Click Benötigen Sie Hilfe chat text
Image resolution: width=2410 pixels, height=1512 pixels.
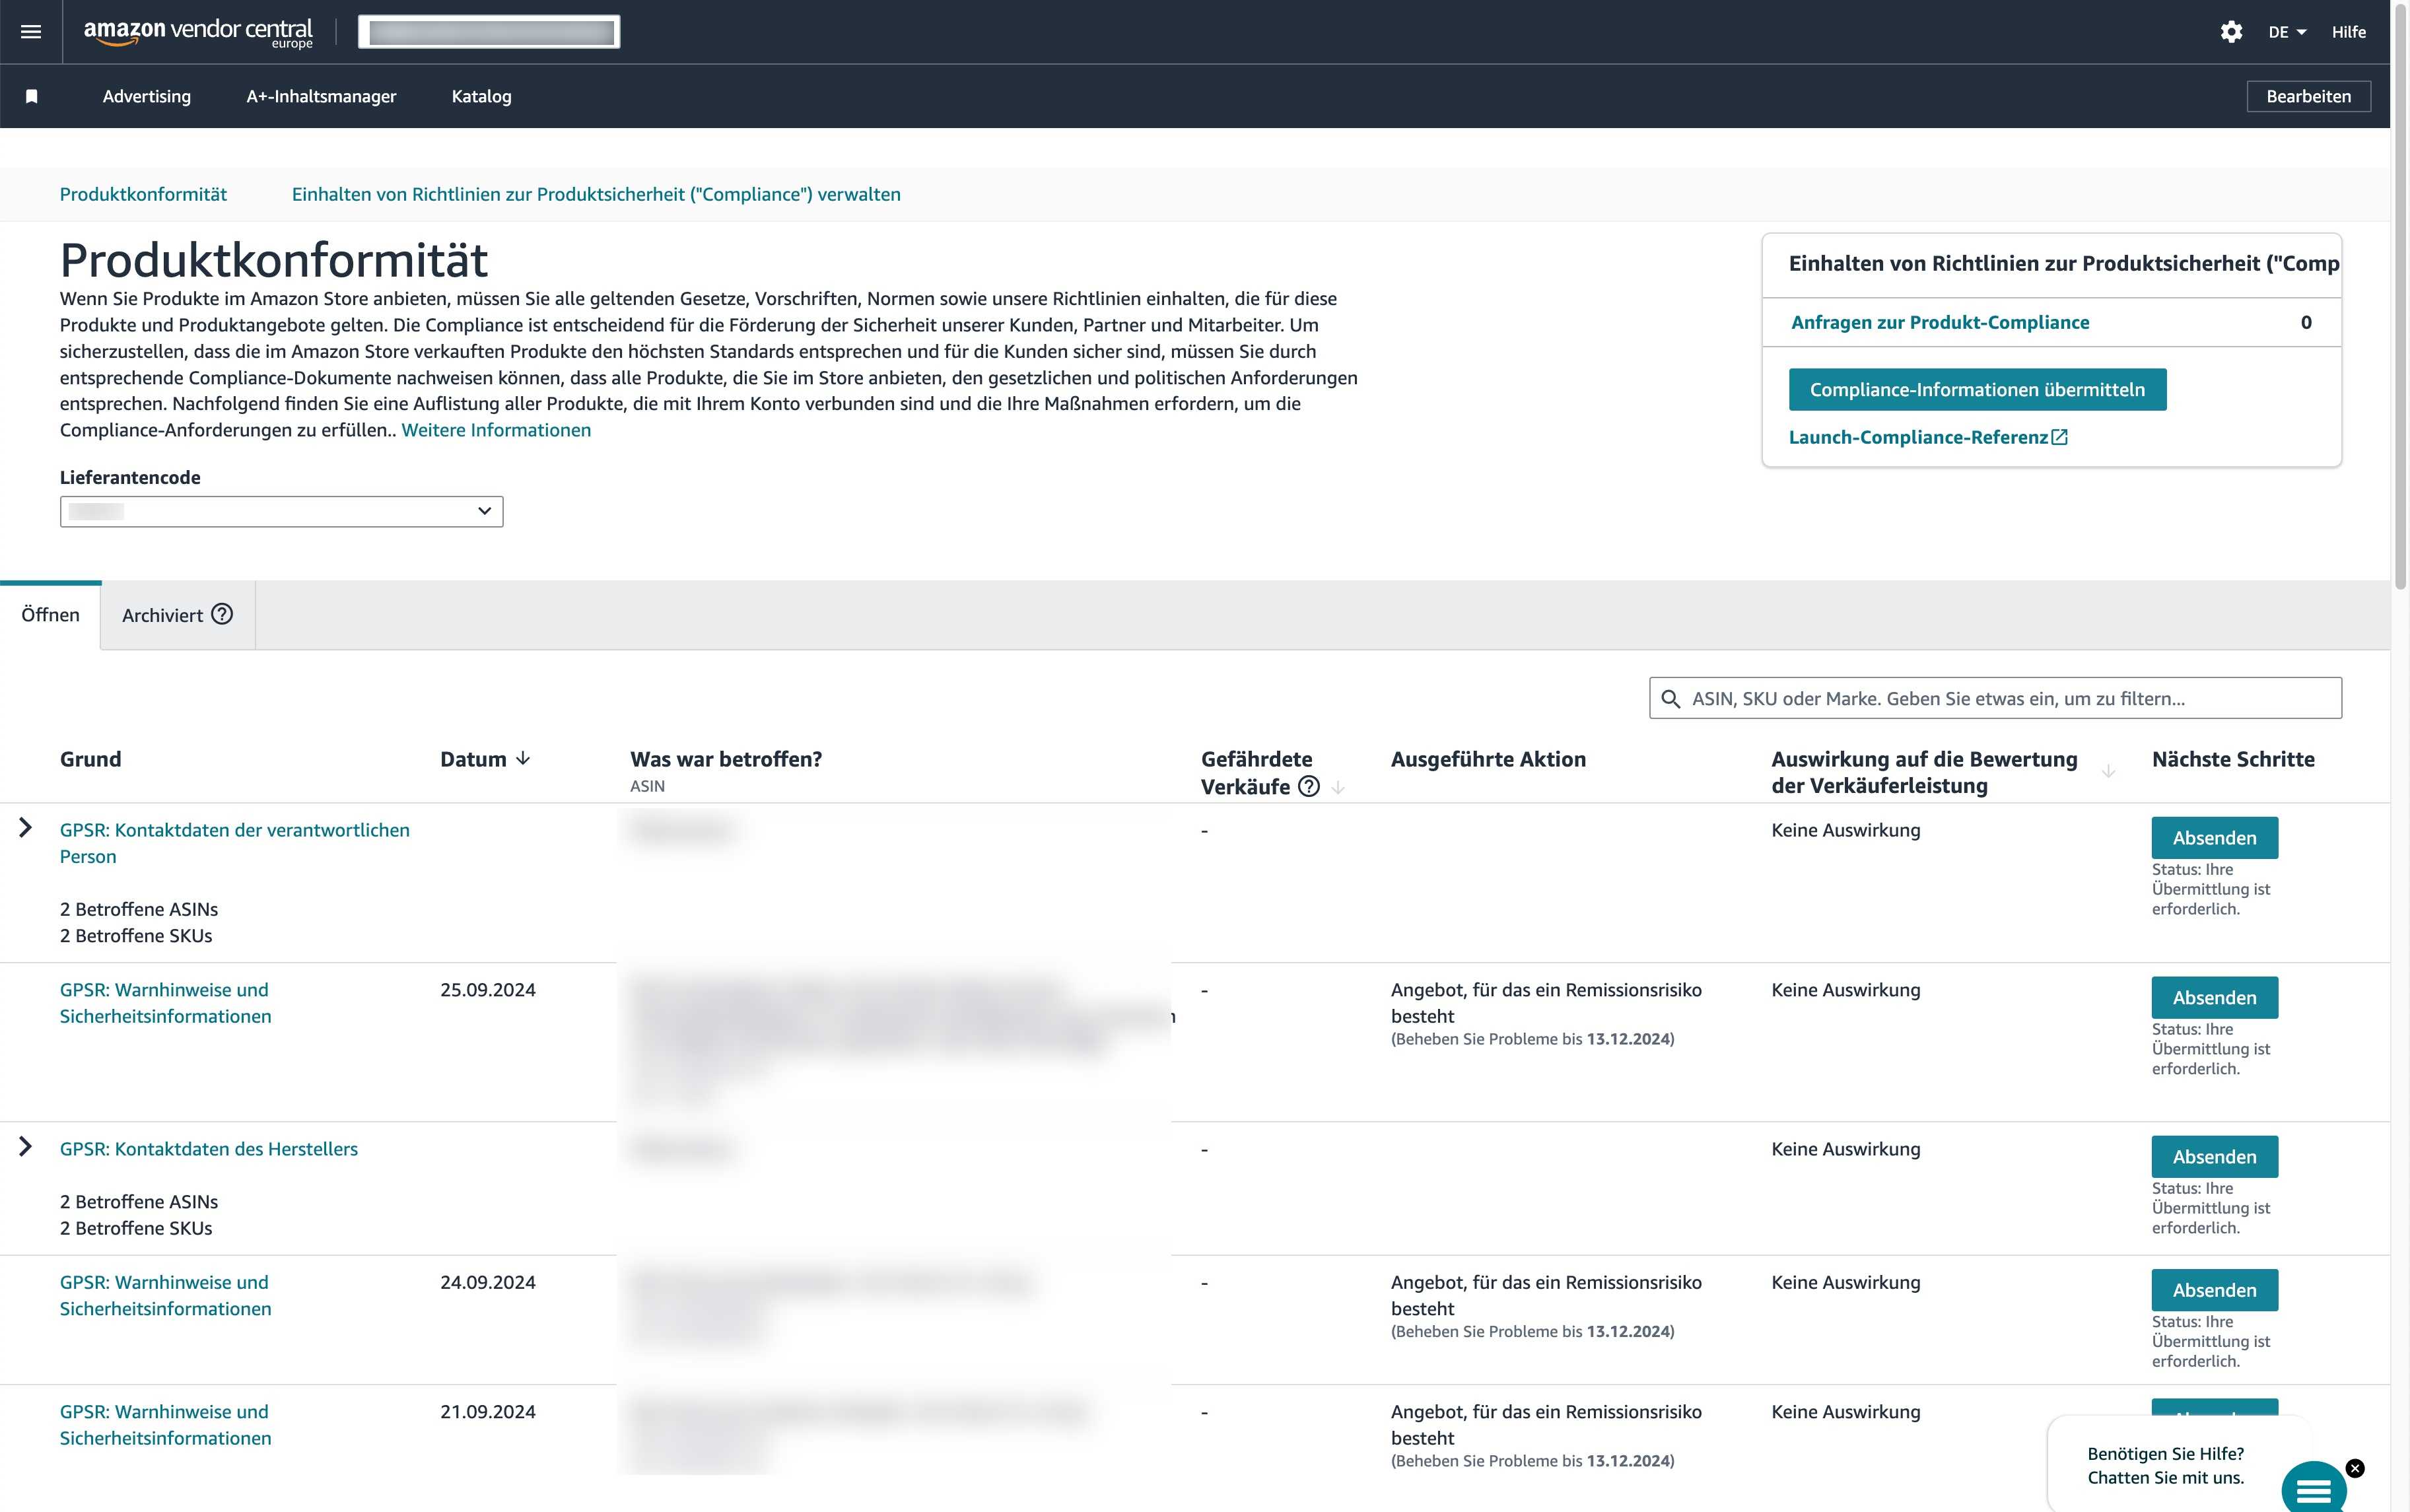(x=2166, y=1465)
